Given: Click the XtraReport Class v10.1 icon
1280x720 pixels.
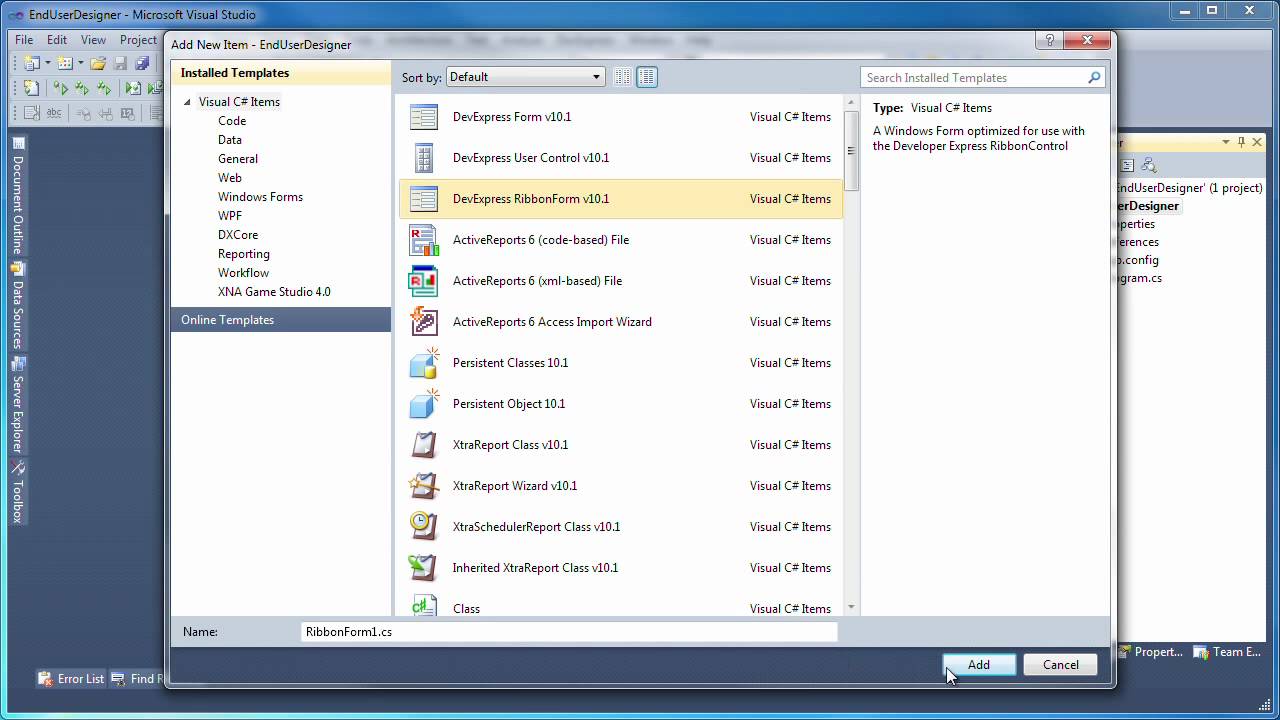Looking at the screenshot, I should tap(424, 445).
